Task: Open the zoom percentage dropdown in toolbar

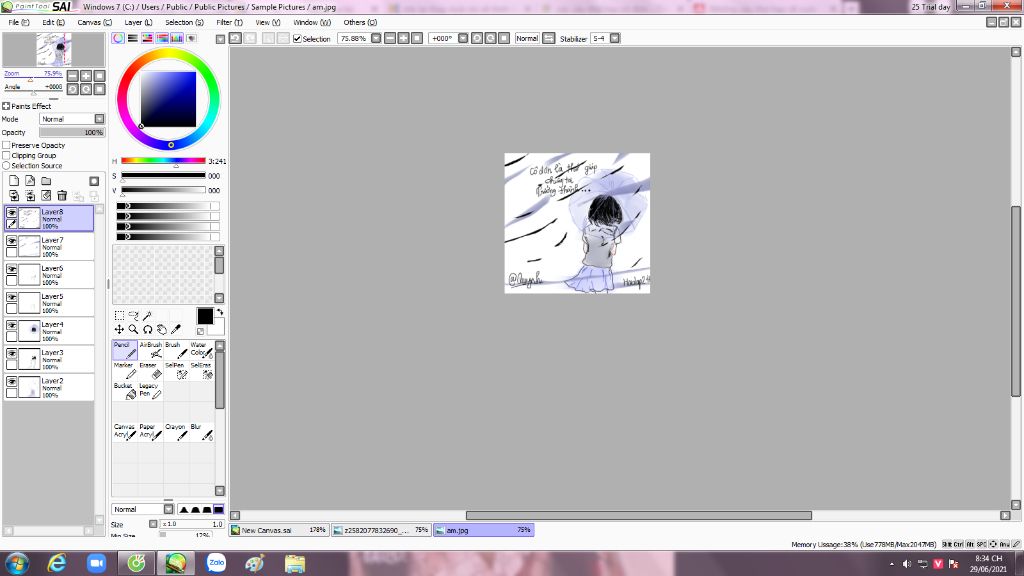Action: 376,39
